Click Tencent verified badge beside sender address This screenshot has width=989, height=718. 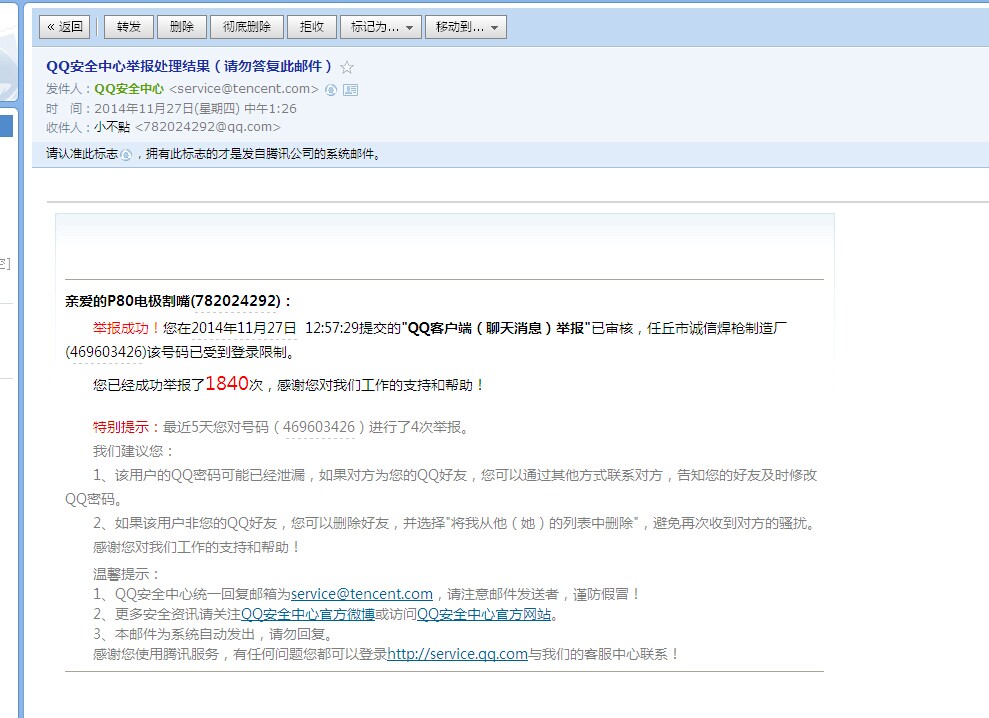tap(331, 90)
